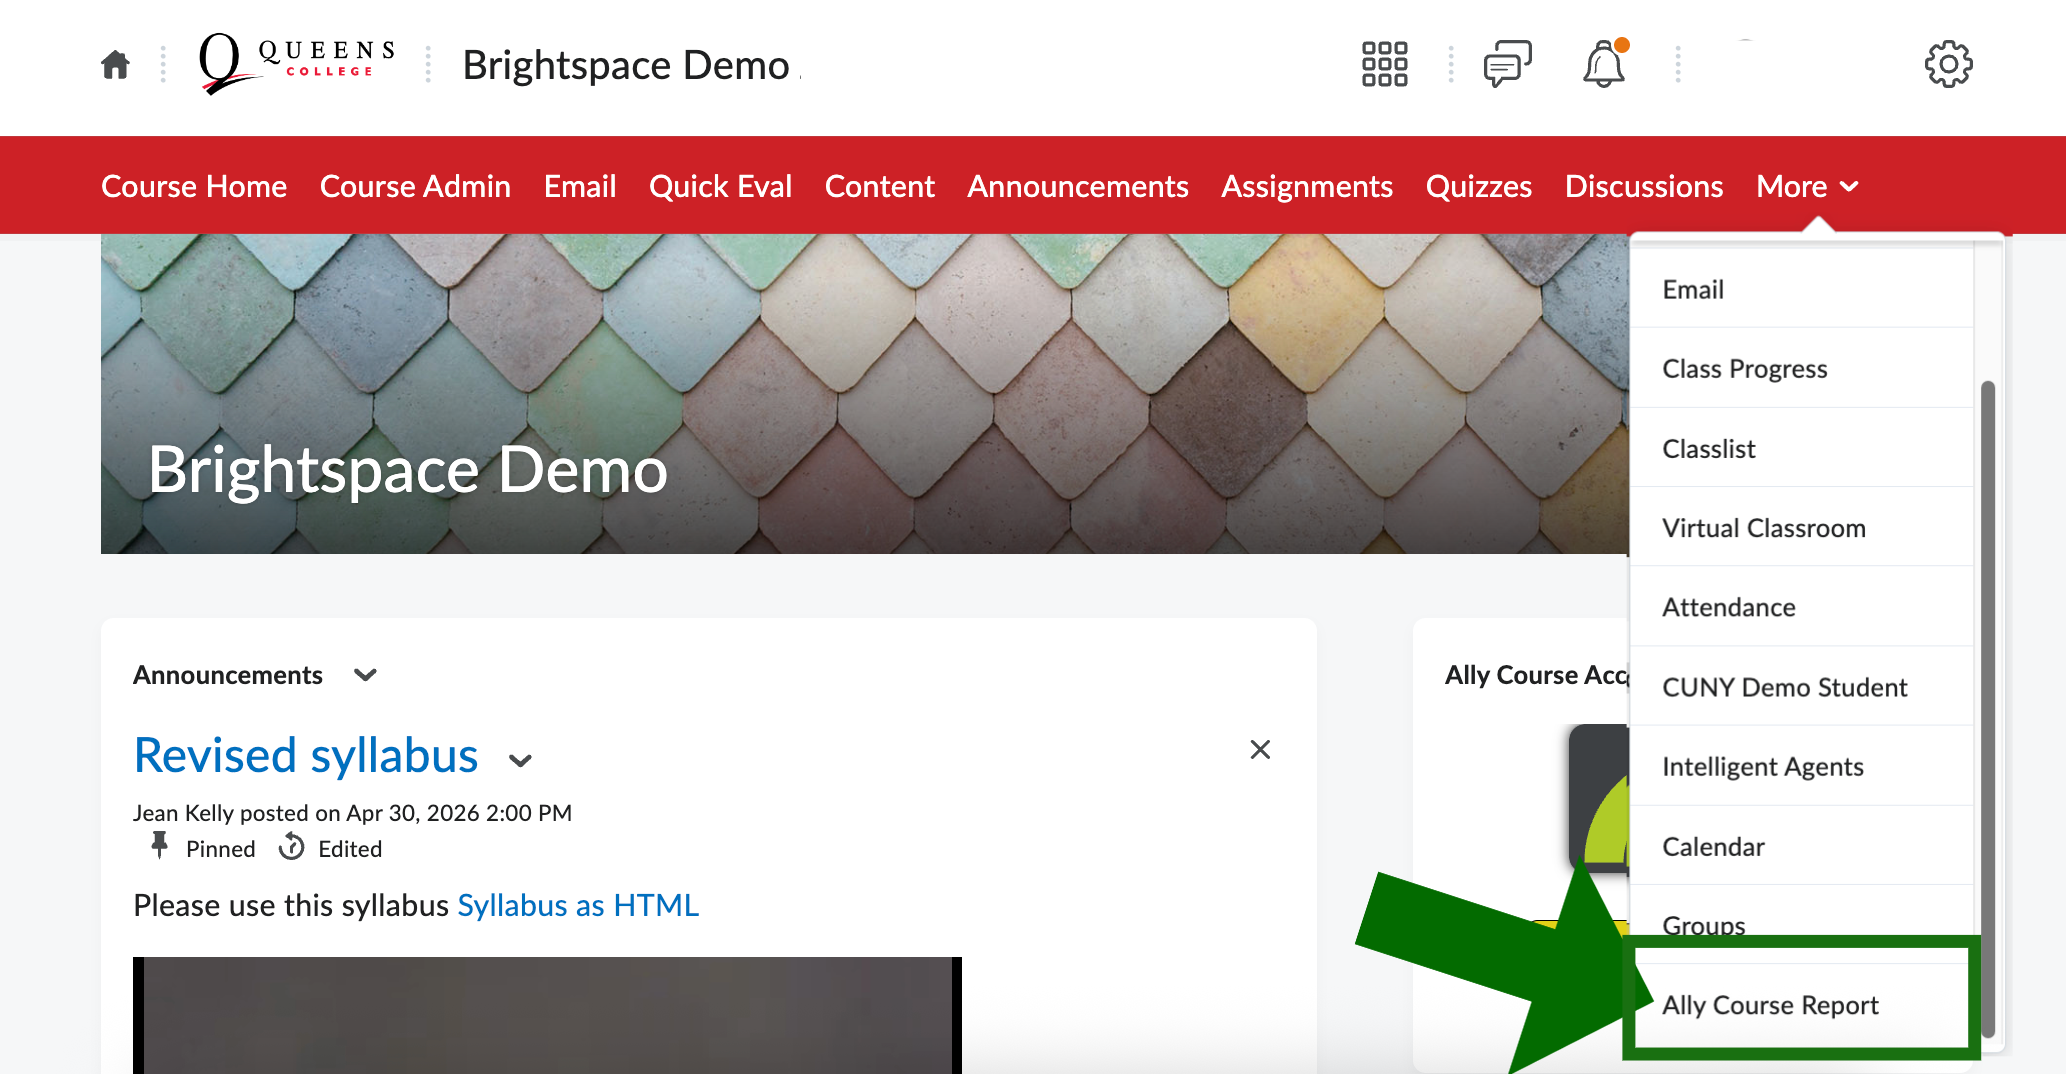Click the Queens College logo

click(296, 63)
